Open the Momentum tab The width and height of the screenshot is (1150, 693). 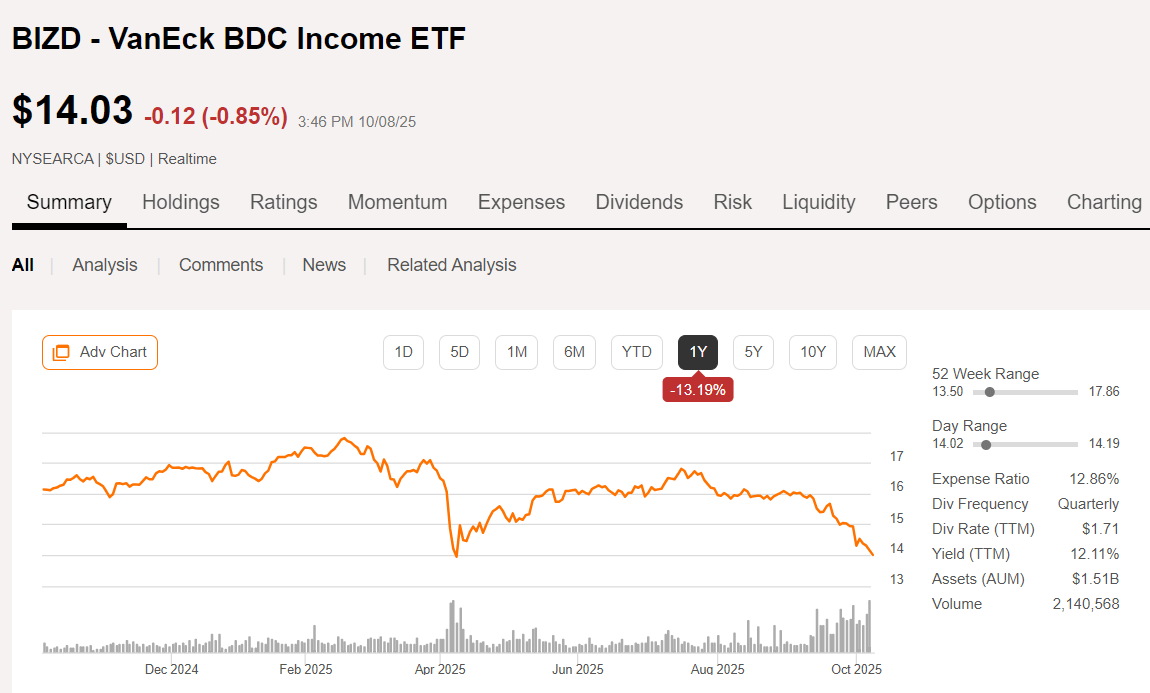(397, 202)
